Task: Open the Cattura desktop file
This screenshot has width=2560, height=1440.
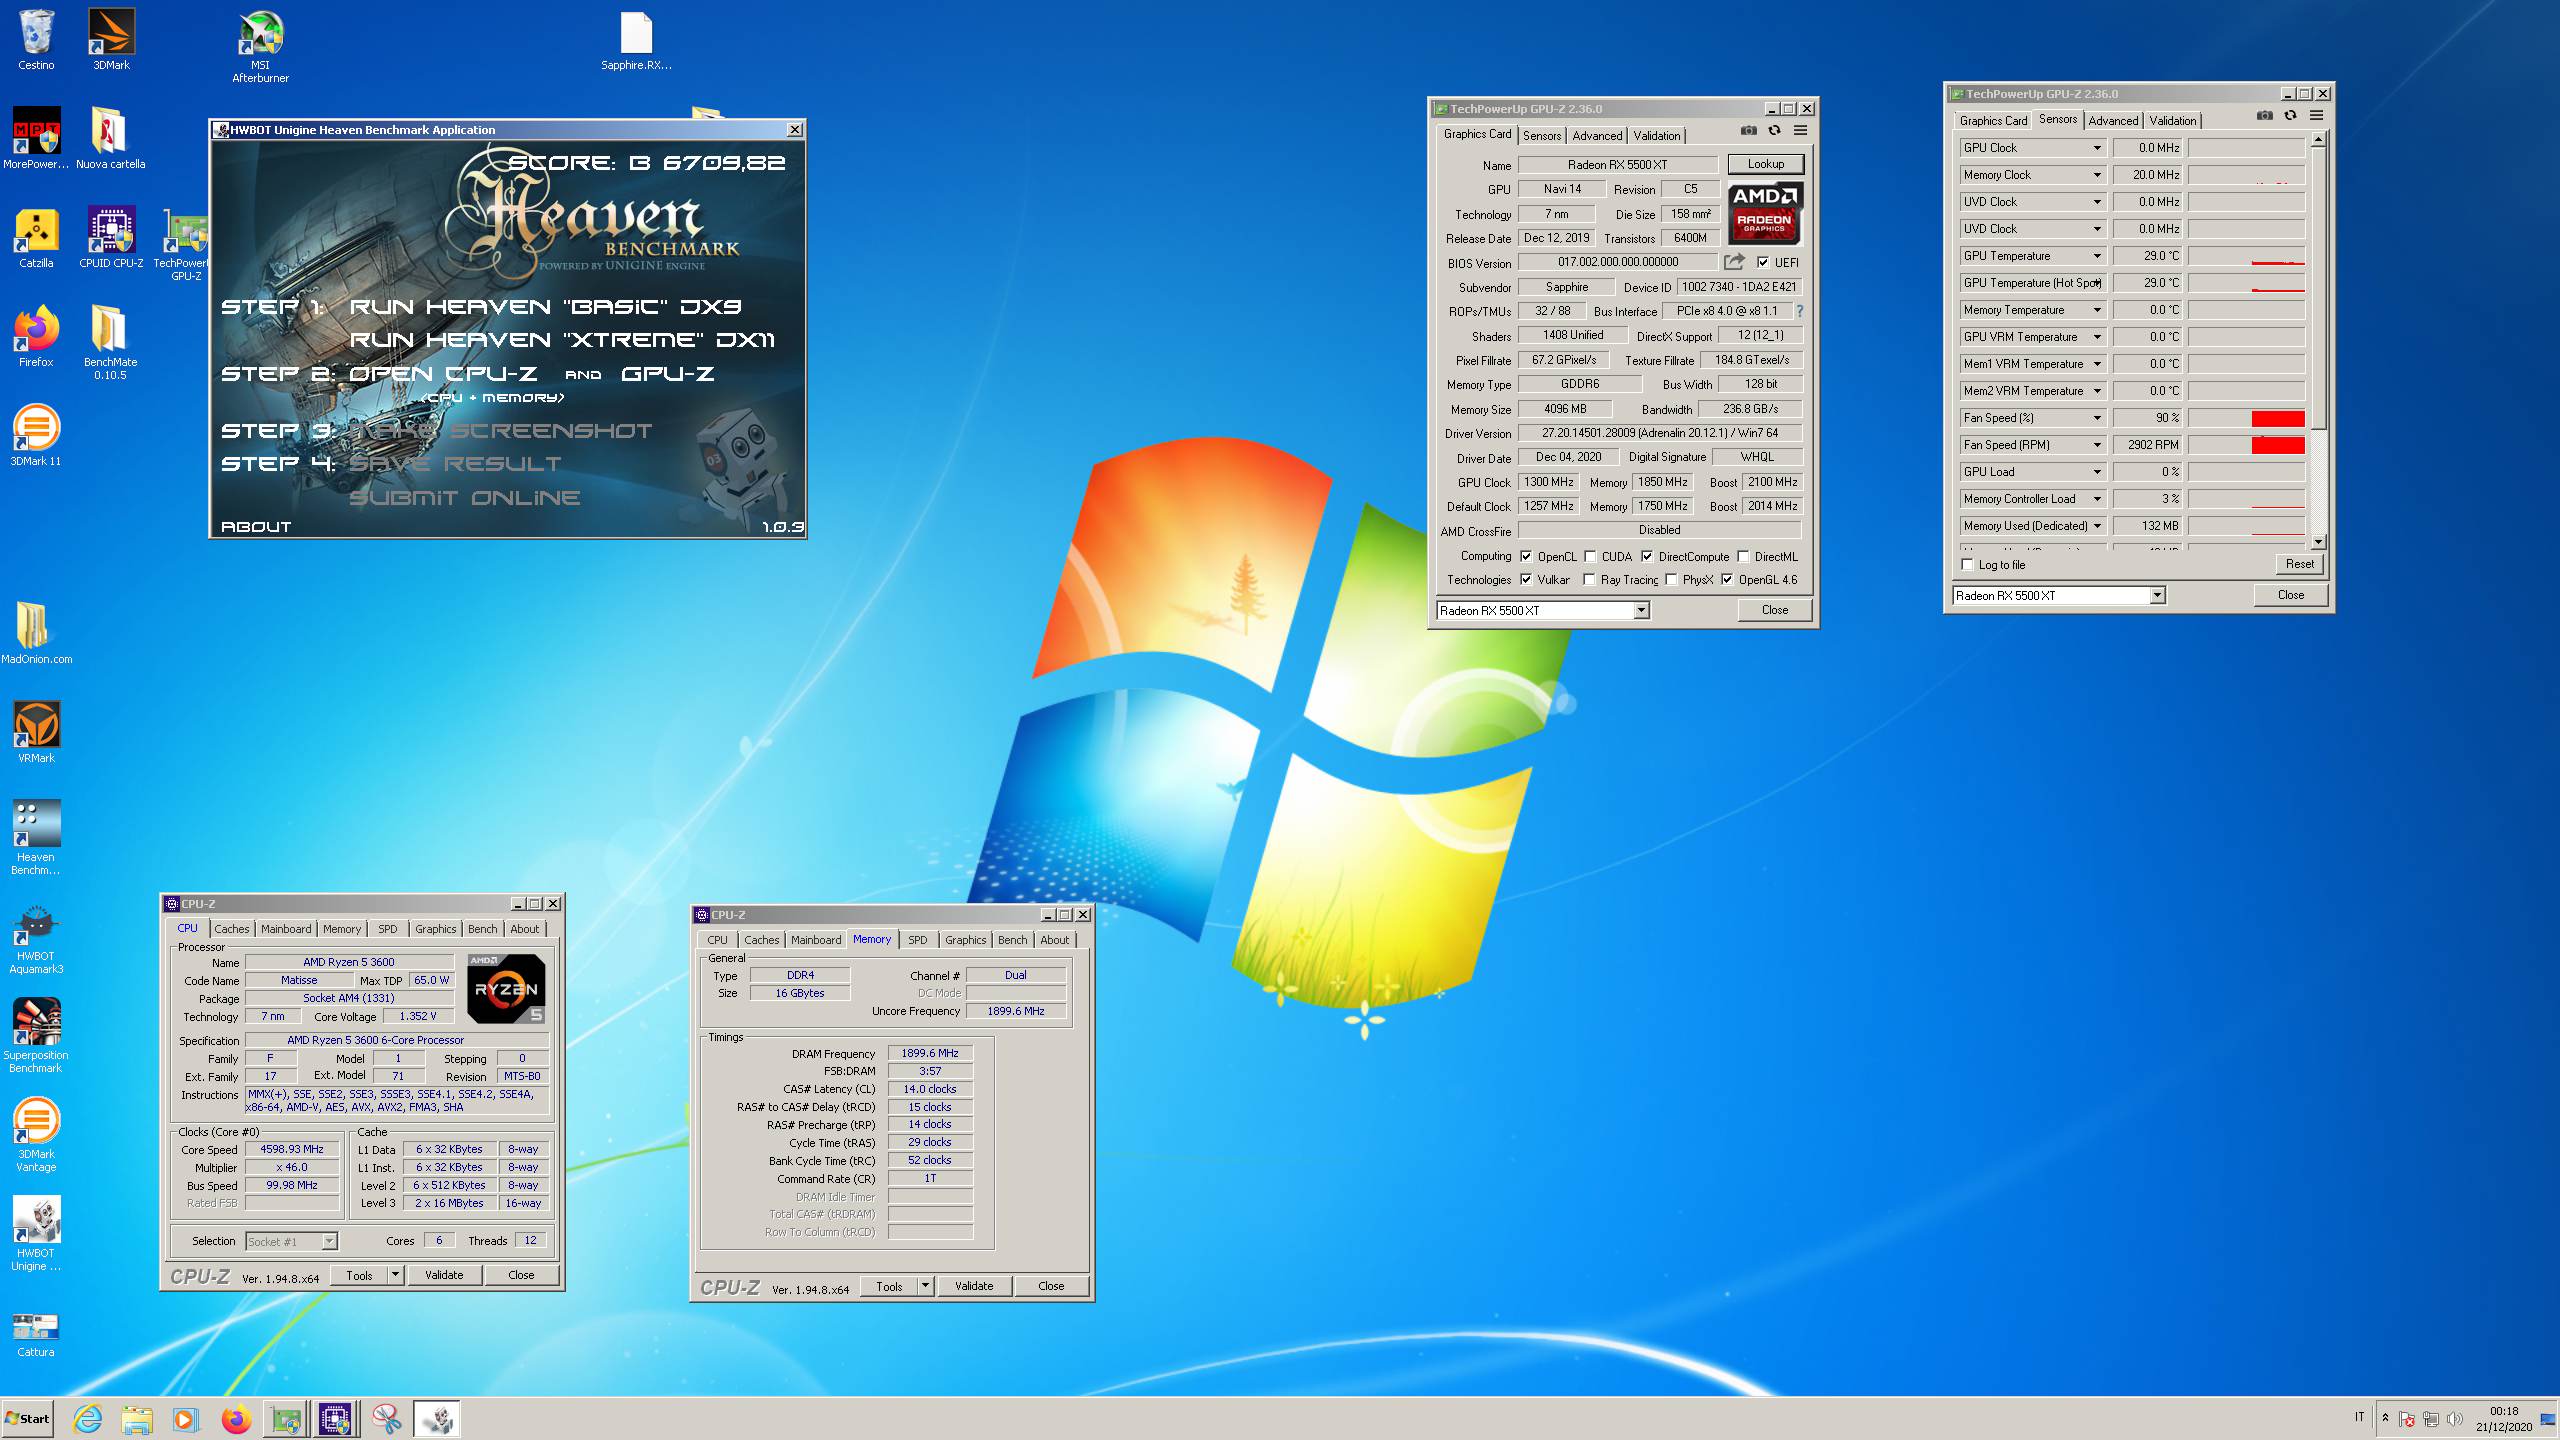Action: [x=36, y=1335]
